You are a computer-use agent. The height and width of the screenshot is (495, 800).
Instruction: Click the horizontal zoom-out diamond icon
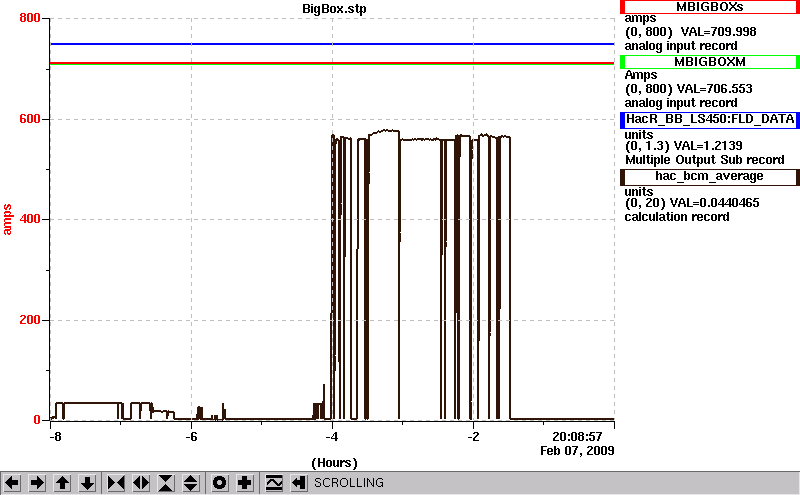pos(141,482)
